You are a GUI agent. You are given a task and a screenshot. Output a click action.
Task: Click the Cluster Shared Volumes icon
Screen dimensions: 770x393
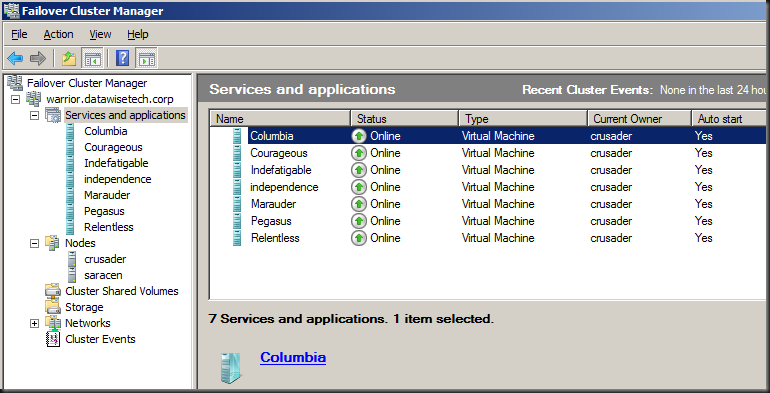[53, 291]
